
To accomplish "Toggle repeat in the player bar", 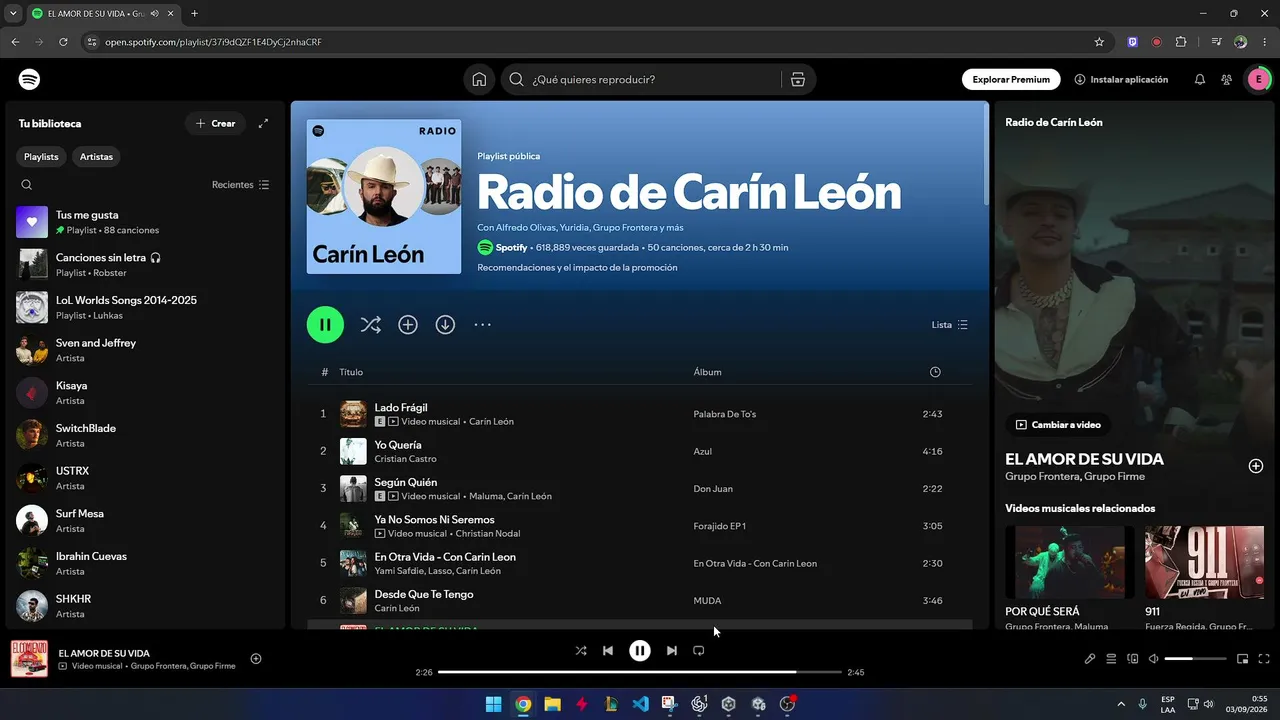I will click(x=699, y=651).
